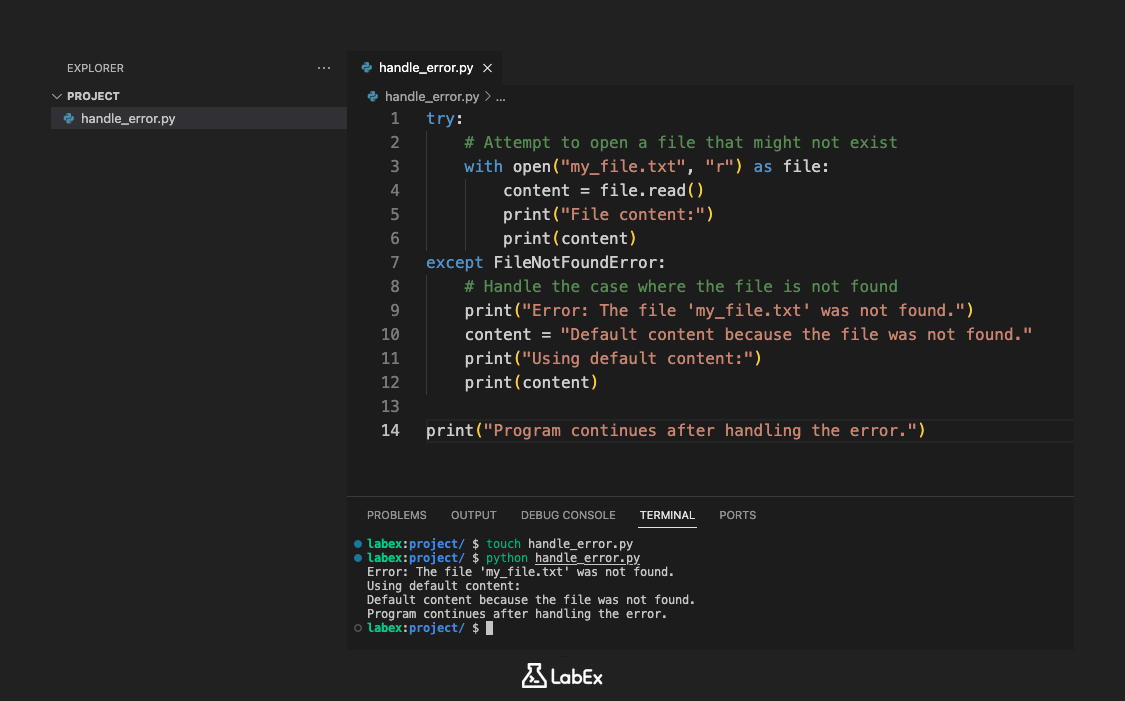
Task: Click the hollow circle beside the last prompt
Action: click(358, 628)
